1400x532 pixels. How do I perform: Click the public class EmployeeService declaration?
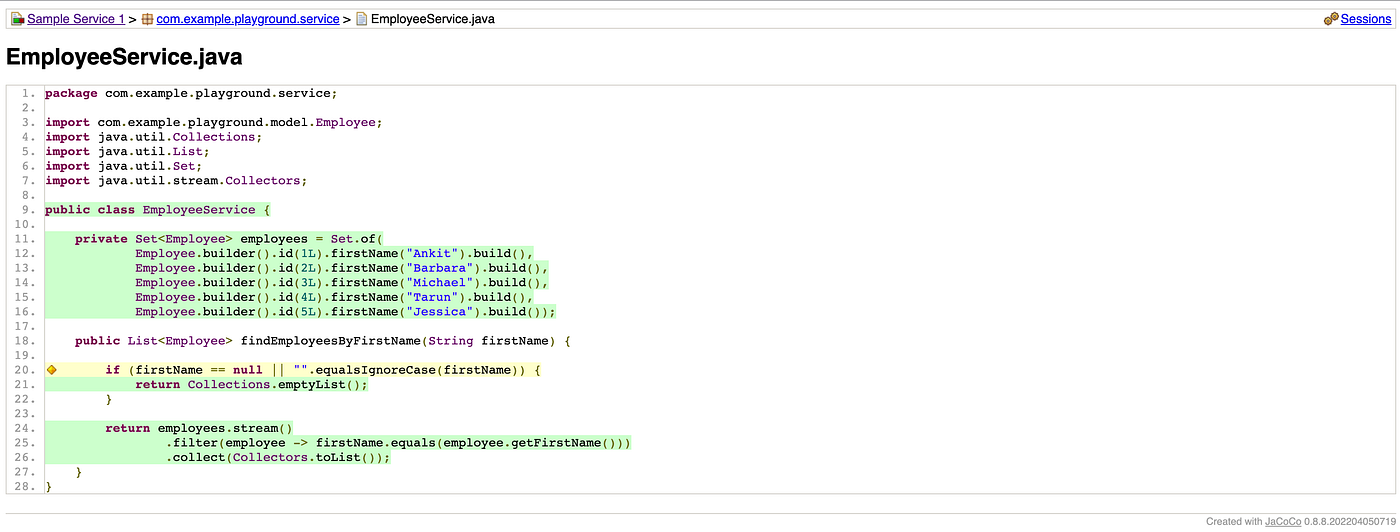pyautogui.click(x=158, y=210)
